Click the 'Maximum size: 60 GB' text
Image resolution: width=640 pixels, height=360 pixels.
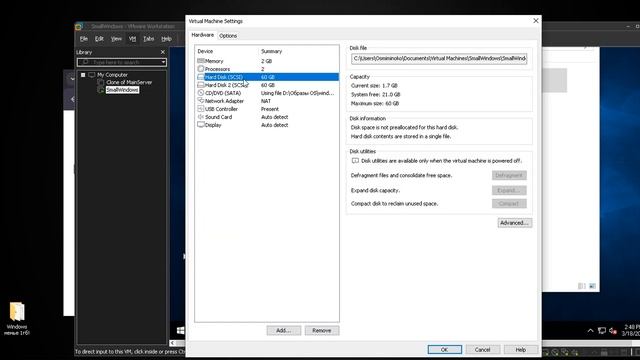coord(375,103)
